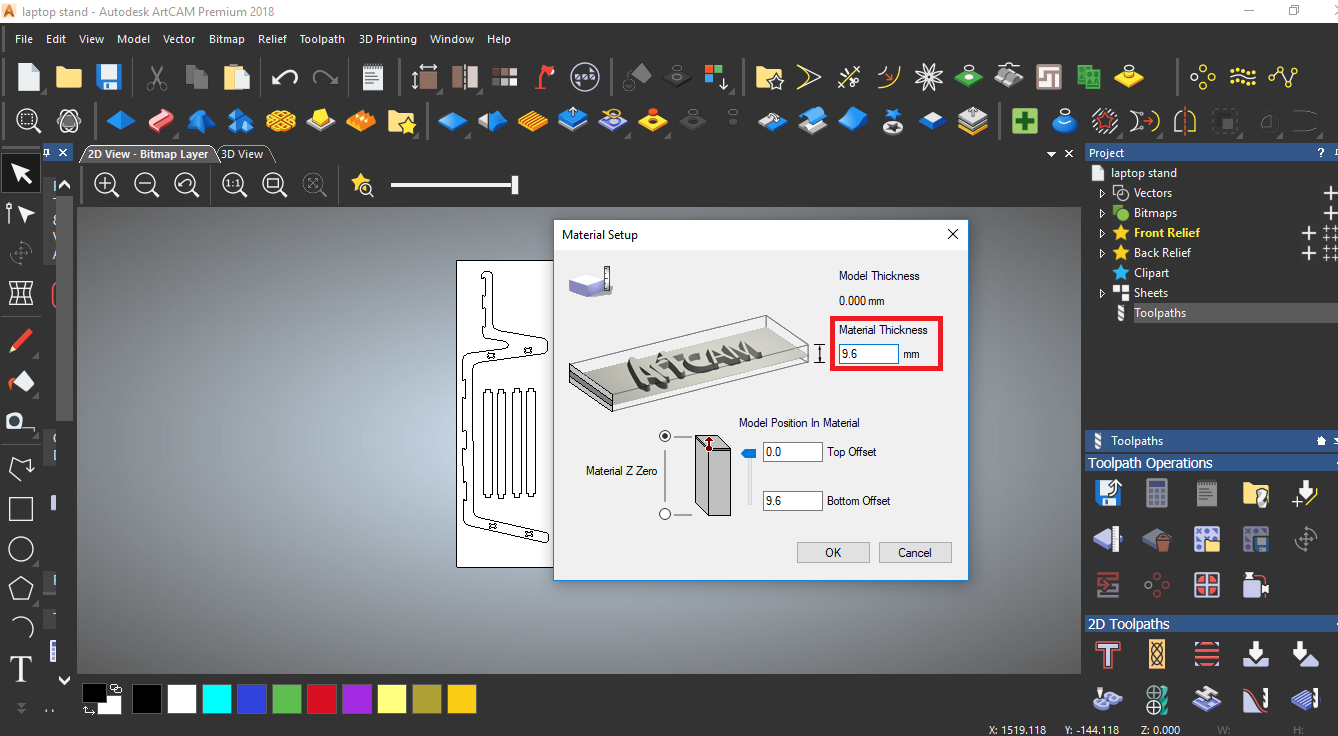Viewport: 1338px width, 736px height.
Task: Open the Notes icon in the toolbar
Action: 373,77
